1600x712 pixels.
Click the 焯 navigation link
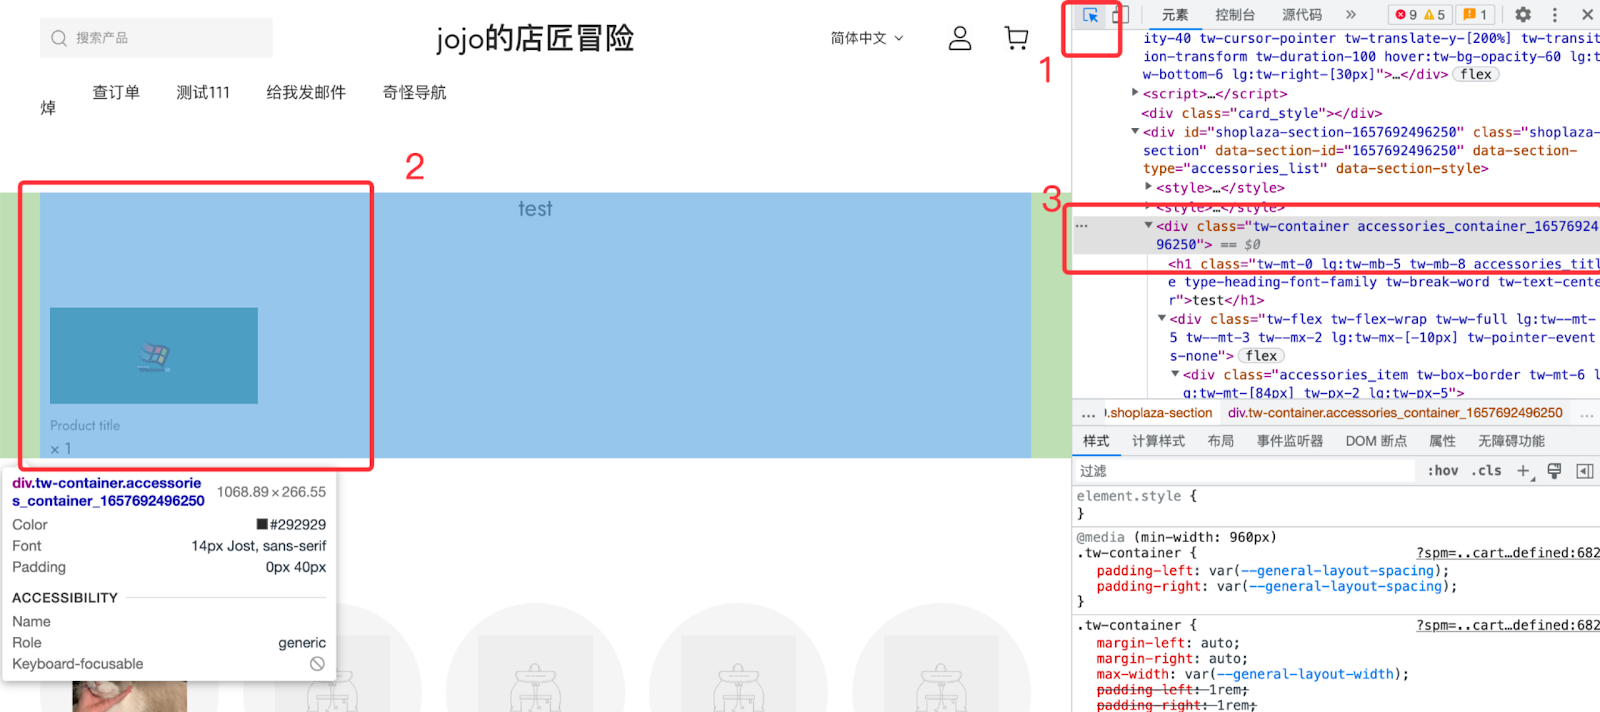point(48,108)
